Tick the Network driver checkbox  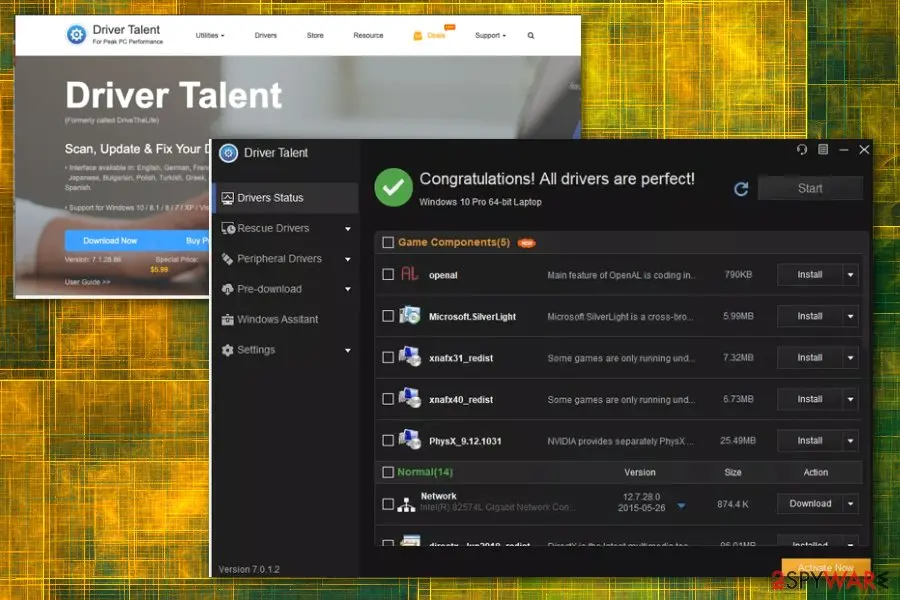tap(388, 504)
